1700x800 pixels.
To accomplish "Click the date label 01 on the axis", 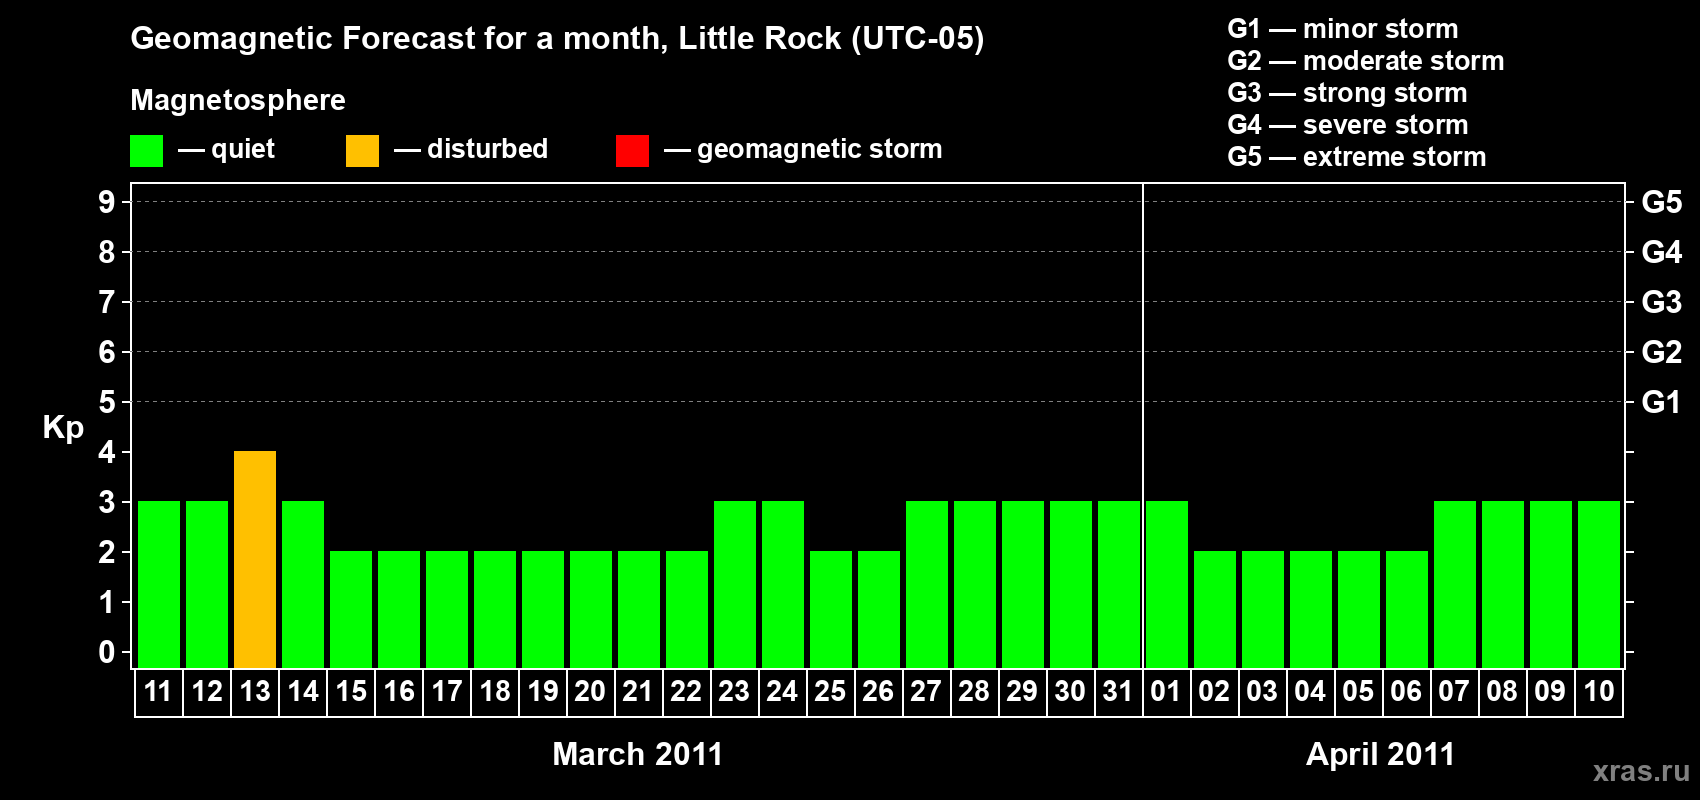I will point(1166,691).
